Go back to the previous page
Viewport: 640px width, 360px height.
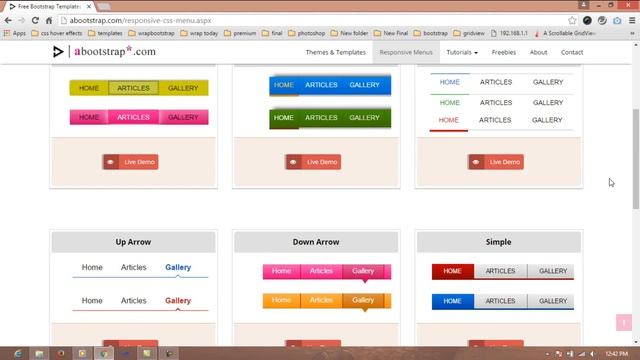coord(8,20)
